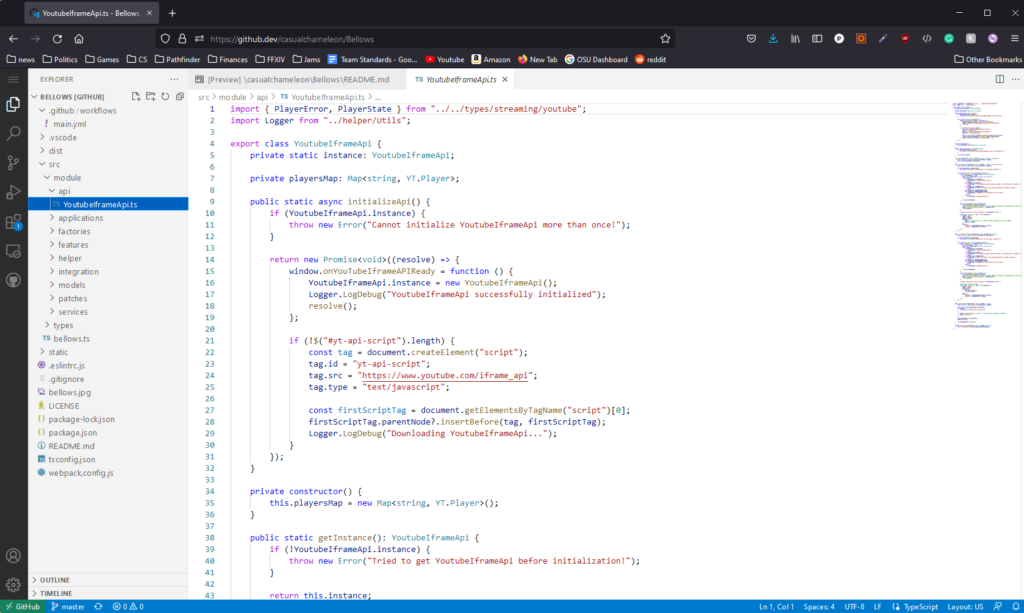Open package.json in the file tree

click(72, 432)
